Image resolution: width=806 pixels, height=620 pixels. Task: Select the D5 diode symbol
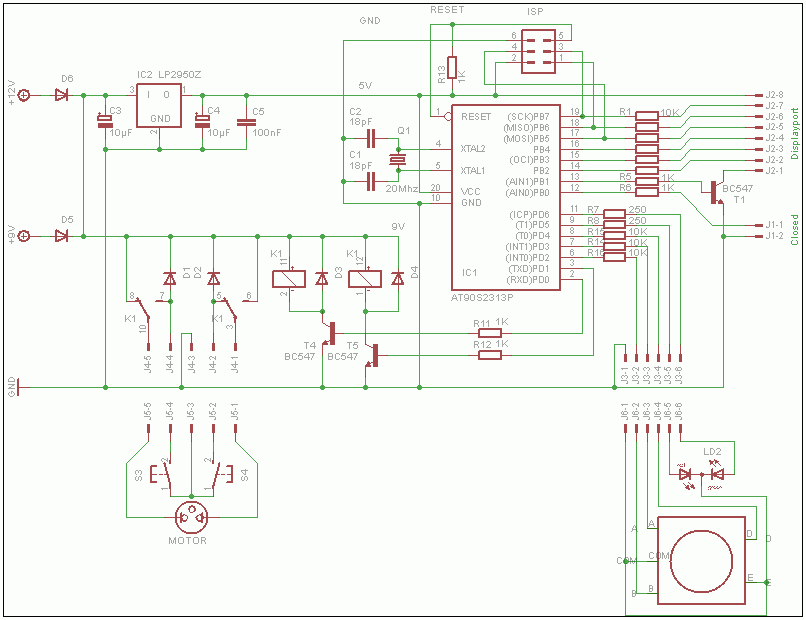click(62, 236)
